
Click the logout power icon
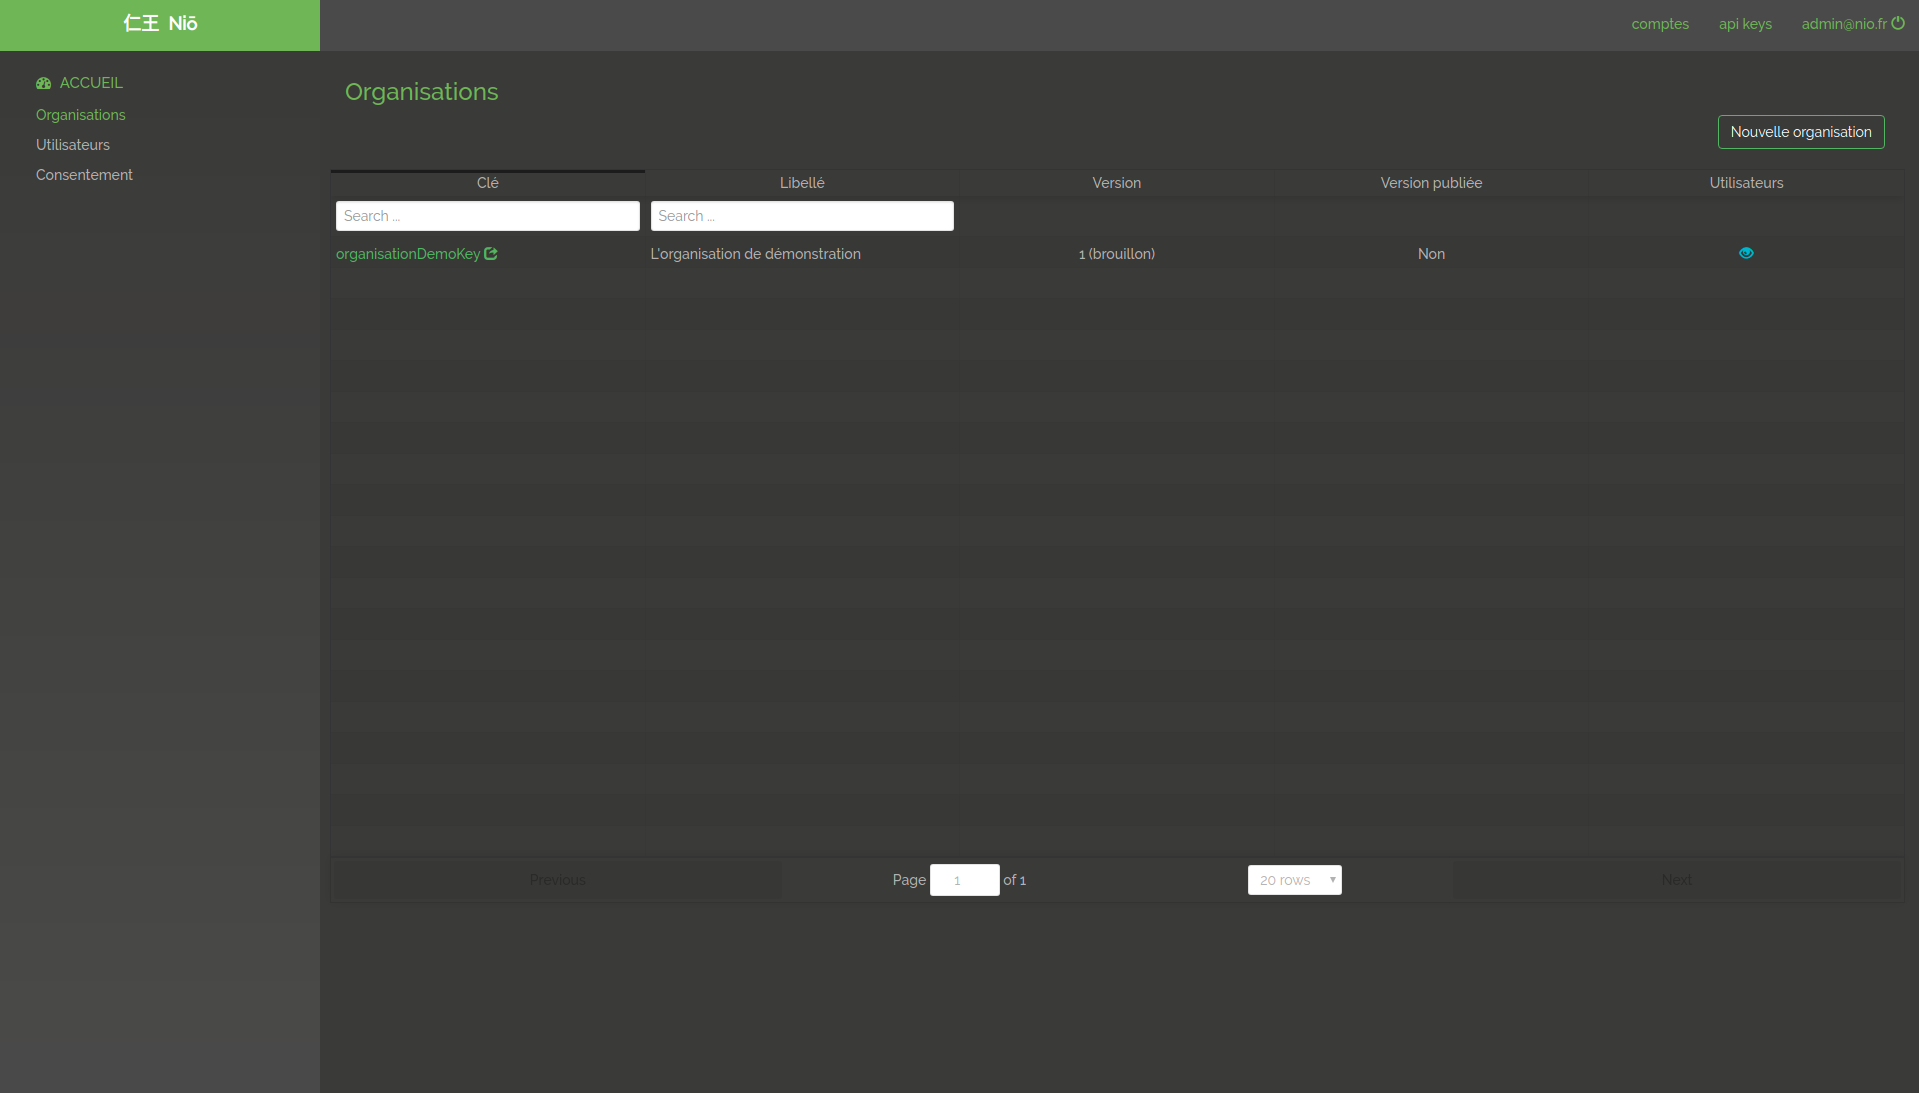(1897, 23)
